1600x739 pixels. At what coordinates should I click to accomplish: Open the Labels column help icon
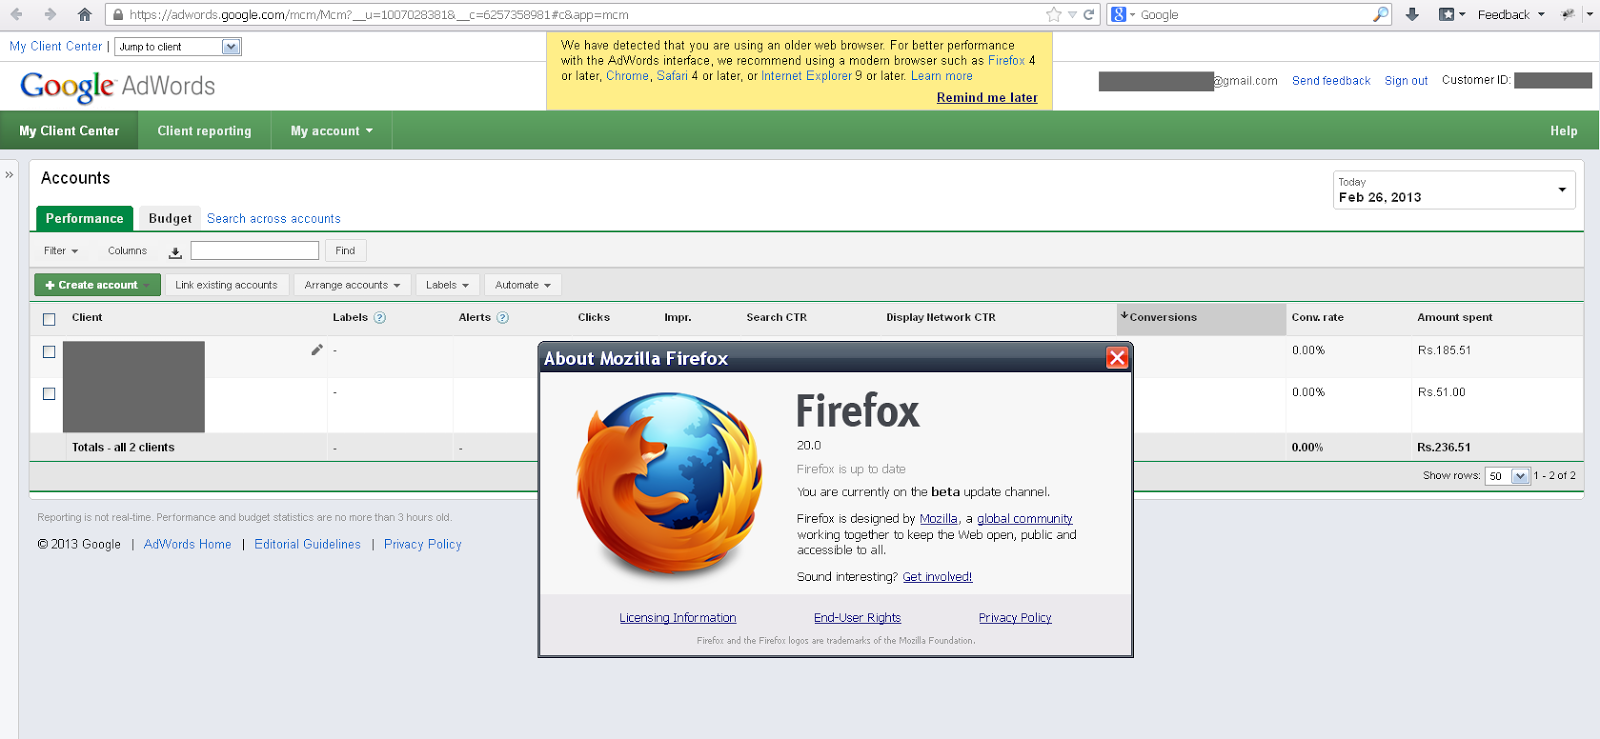pos(380,318)
